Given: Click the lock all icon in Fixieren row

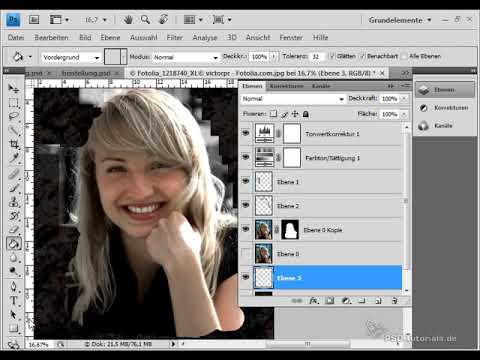Looking at the screenshot, I should point(306,114).
